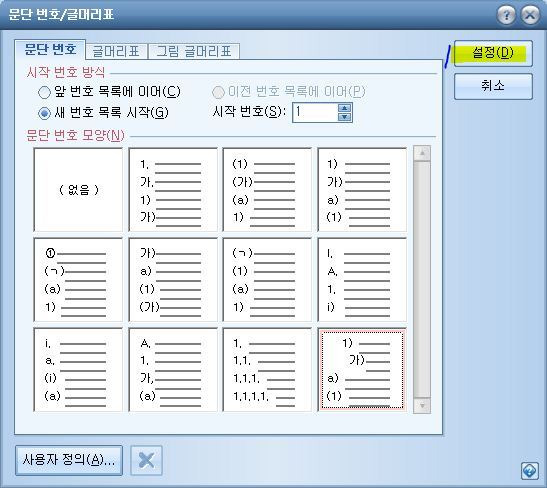Open the 그림 글머리표 tab
Image resolution: width=547 pixels, height=488 pixels.
[x=194, y=52]
